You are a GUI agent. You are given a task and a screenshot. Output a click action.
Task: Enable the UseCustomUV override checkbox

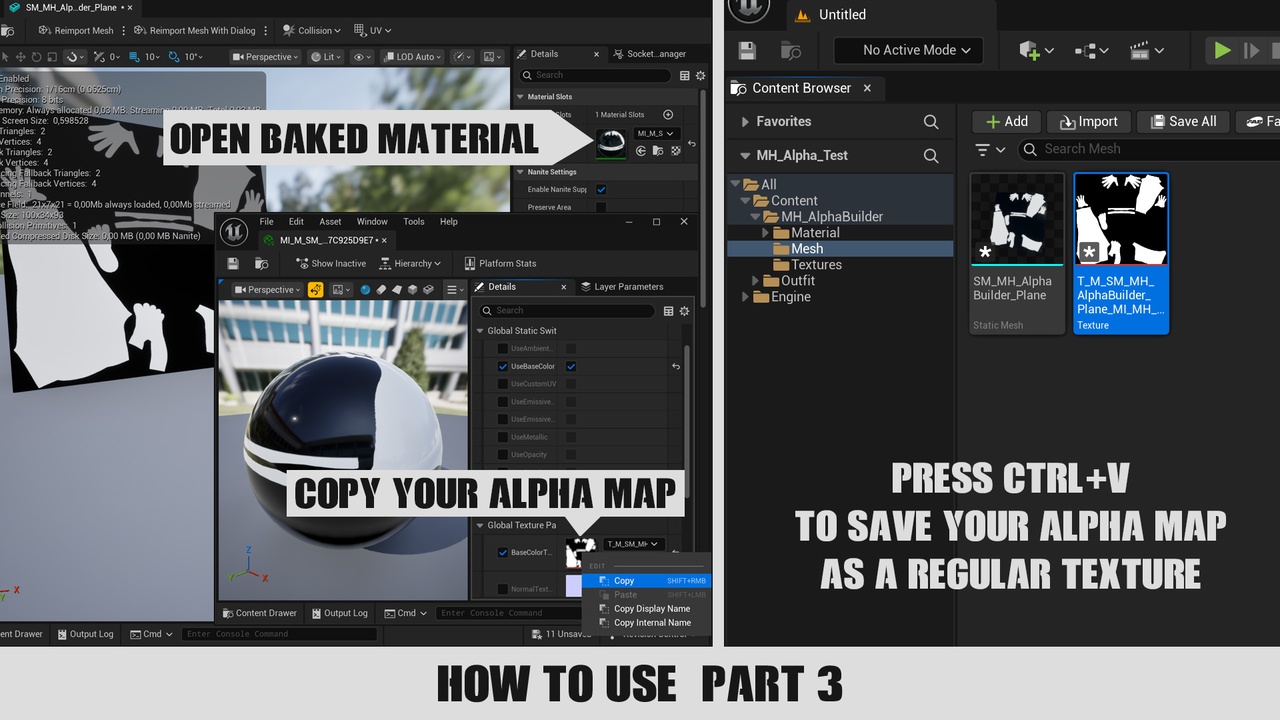coord(503,384)
